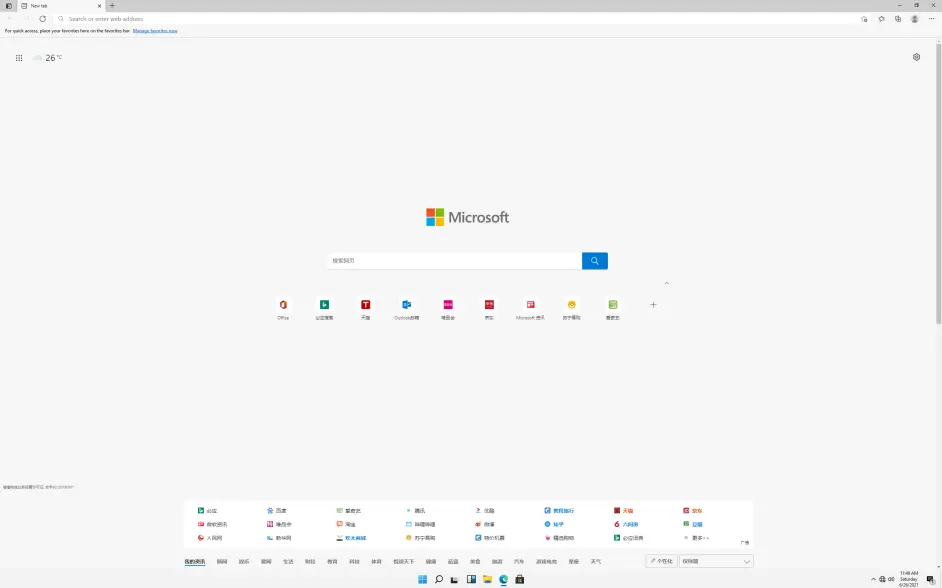Image resolution: width=942 pixels, height=588 pixels.
Task: Open the 哔哩哔哩 link in site grid
Action: (x=421, y=524)
